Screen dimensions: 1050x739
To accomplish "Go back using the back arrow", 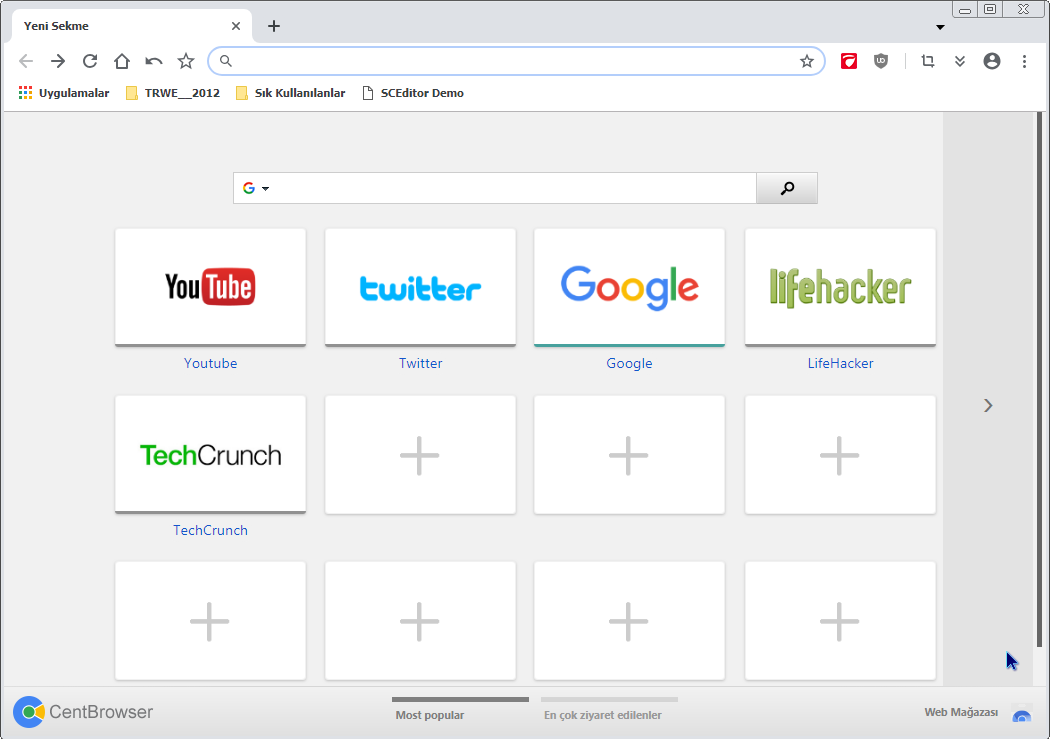I will (26, 62).
